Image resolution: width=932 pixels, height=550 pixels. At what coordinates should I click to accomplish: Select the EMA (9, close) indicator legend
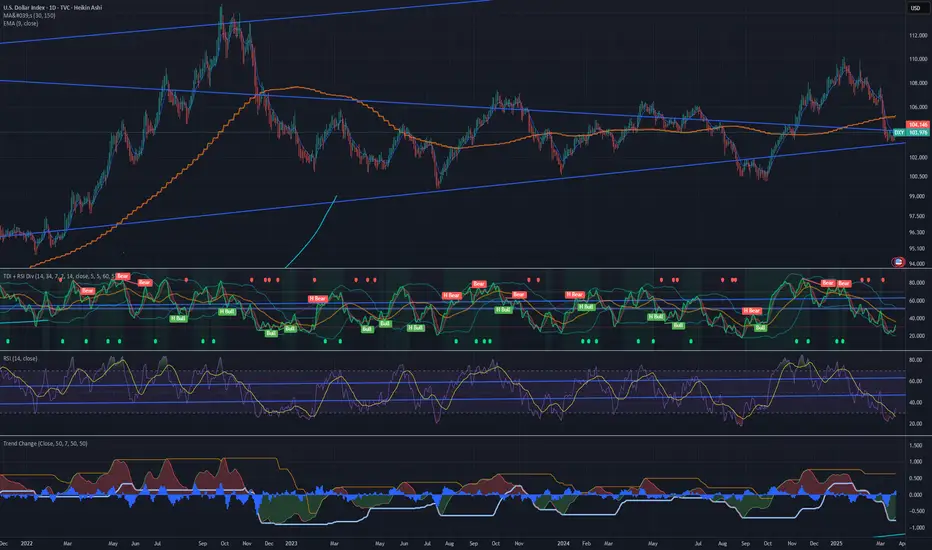21,23
